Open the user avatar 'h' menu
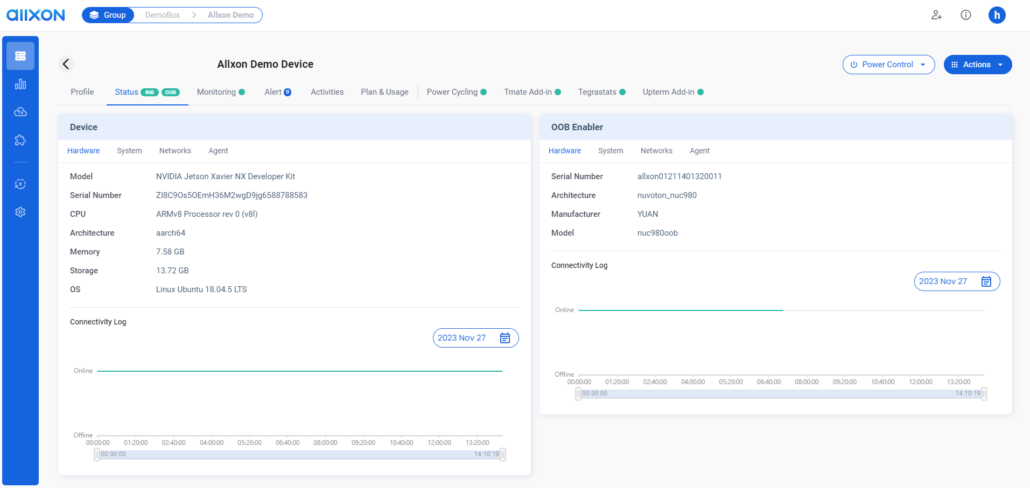The height and width of the screenshot is (488, 1030). tap(996, 15)
